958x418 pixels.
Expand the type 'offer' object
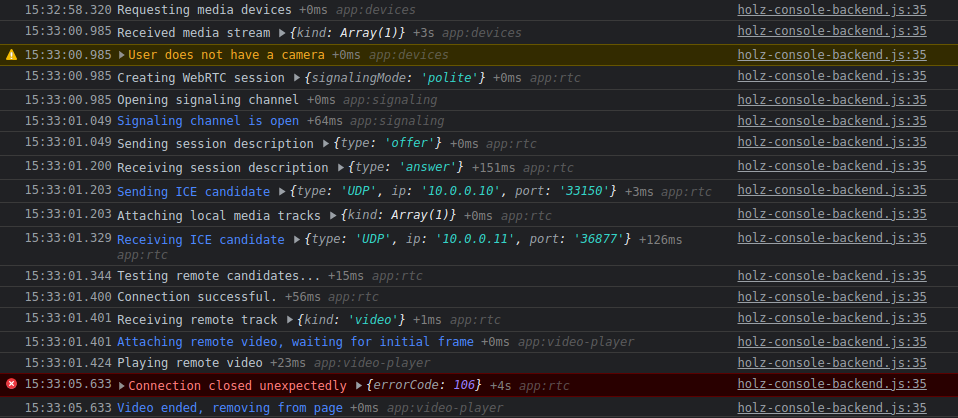326,144
